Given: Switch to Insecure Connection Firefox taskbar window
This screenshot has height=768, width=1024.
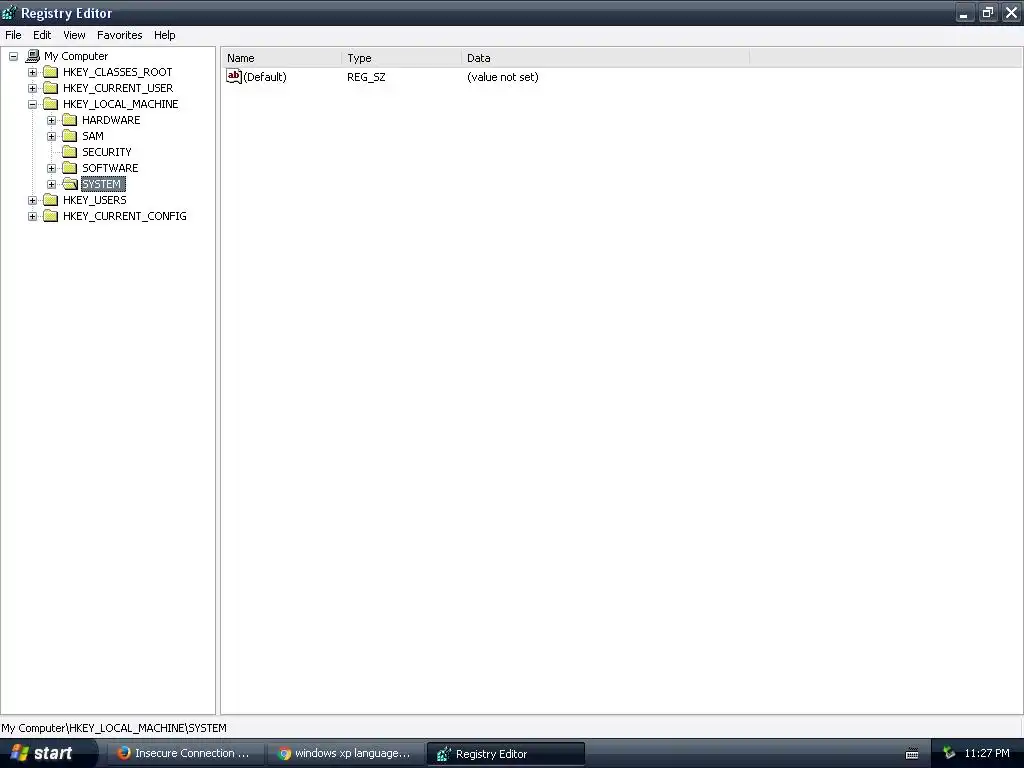Looking at the screenshot, I should tap(184, 753).
